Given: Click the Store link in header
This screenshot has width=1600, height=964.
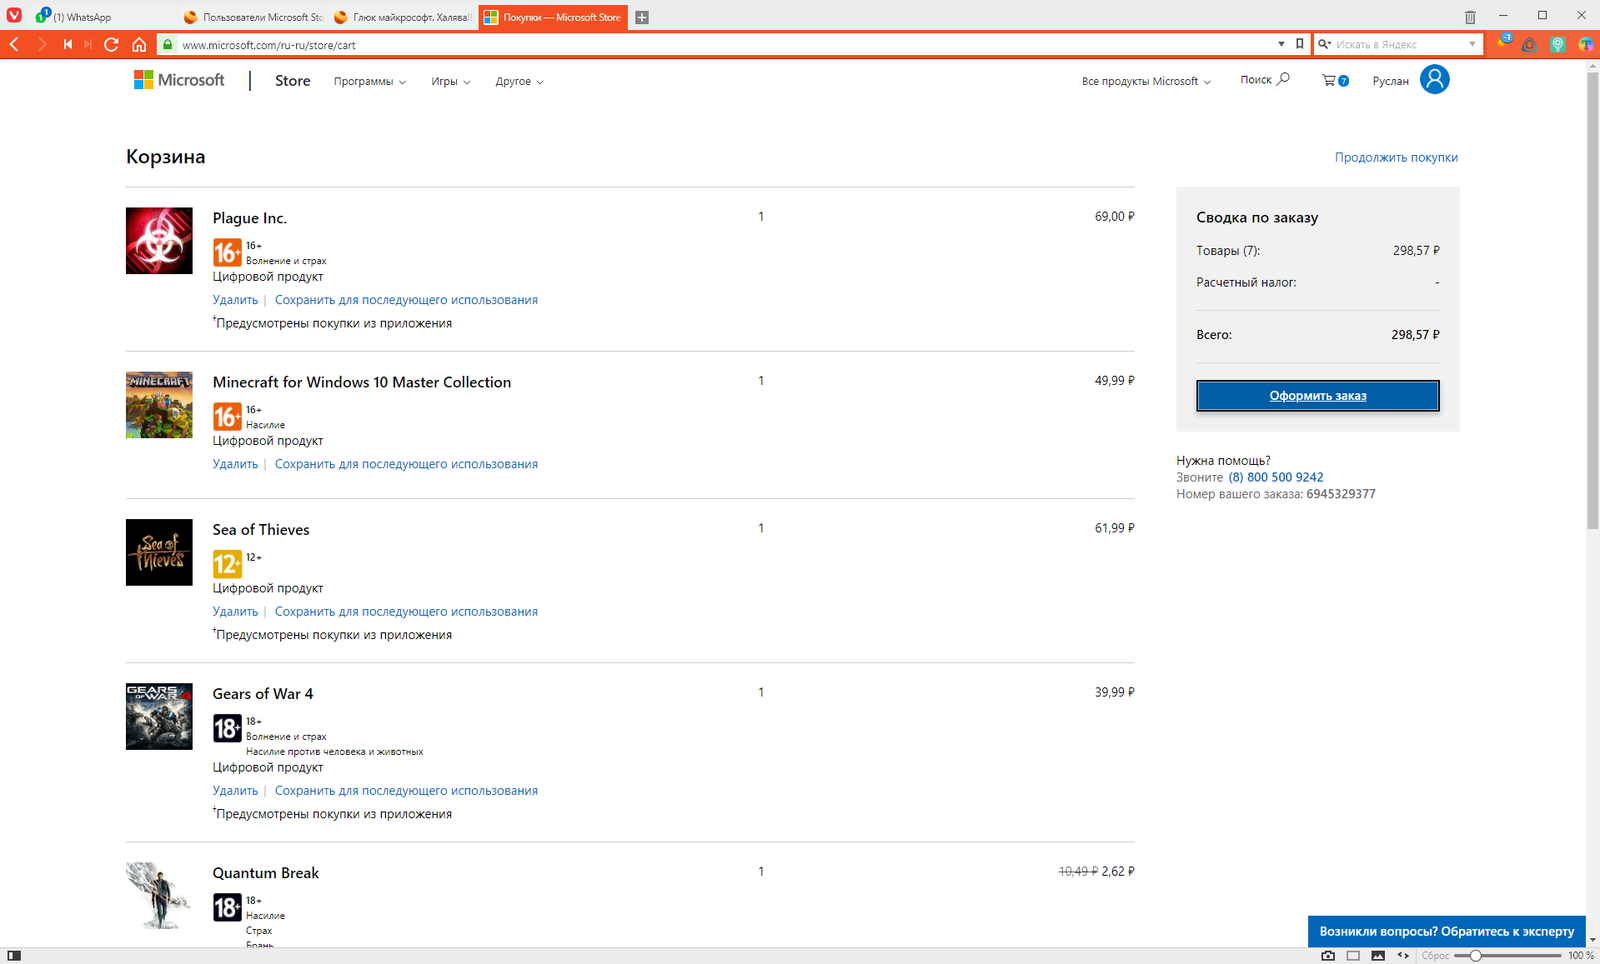Looking at the screenshot, I should pos(292,81).
